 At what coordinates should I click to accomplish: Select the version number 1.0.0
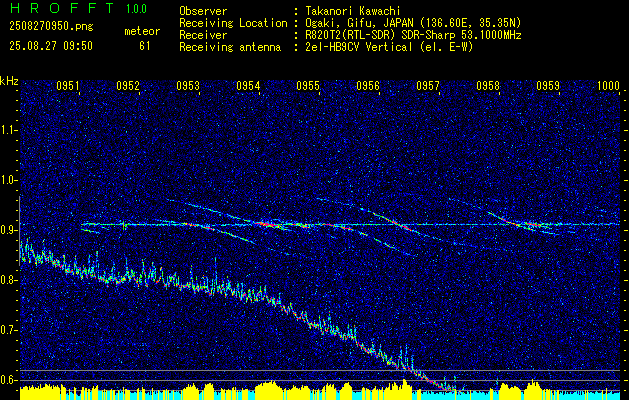[136, 8]
